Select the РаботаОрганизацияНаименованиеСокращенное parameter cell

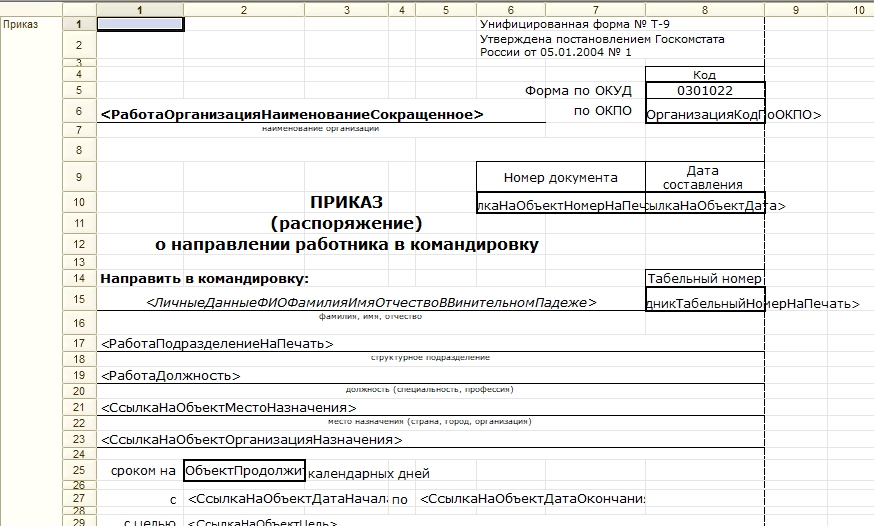click(292, 115)
